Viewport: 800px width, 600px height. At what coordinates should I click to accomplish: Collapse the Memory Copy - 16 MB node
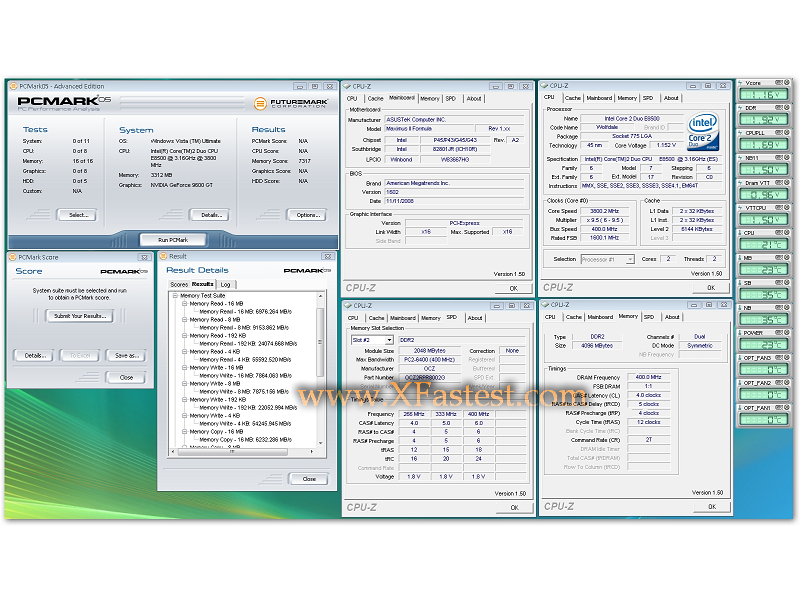point(185,432)
